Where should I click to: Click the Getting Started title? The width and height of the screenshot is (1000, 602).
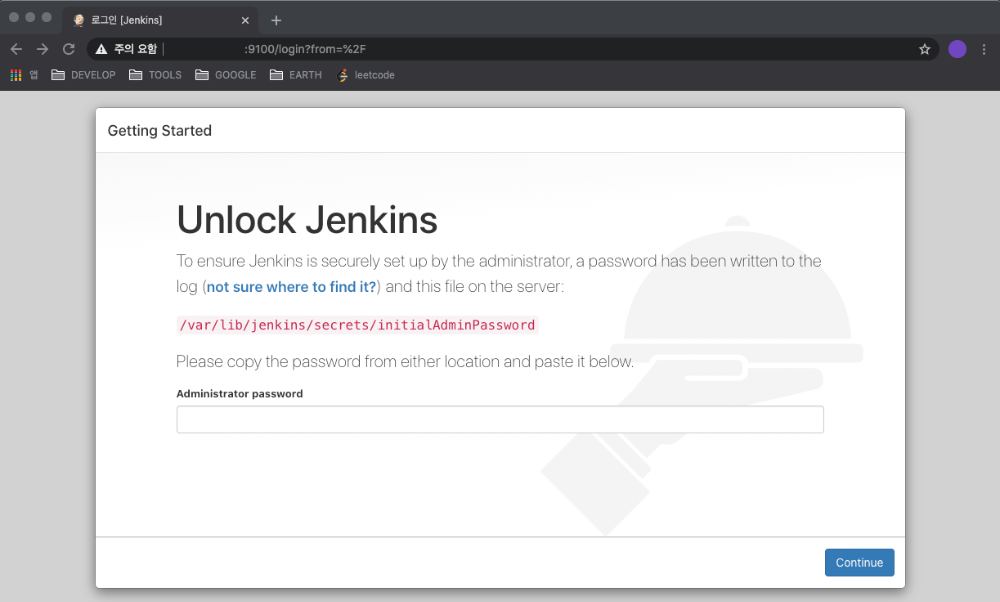point(159,131)
